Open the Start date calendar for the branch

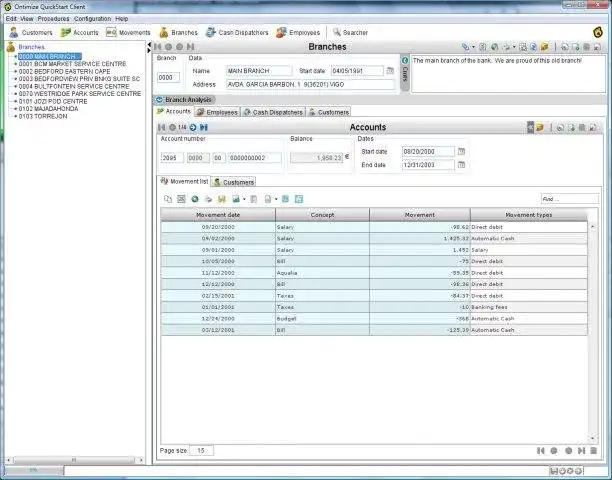390,71
